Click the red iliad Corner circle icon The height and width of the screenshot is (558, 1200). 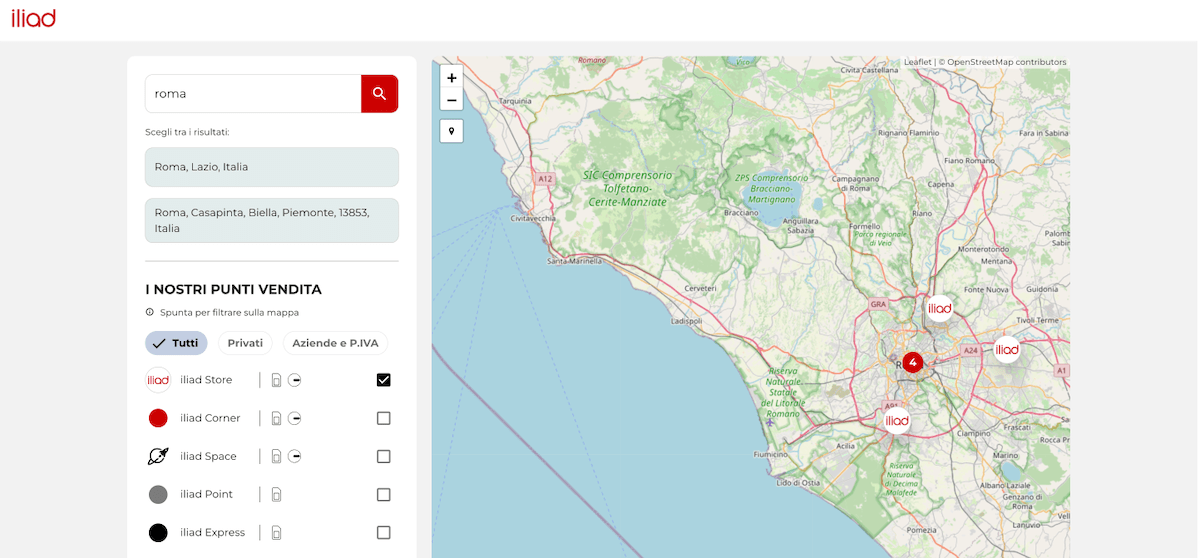click(x=158, y=418)
